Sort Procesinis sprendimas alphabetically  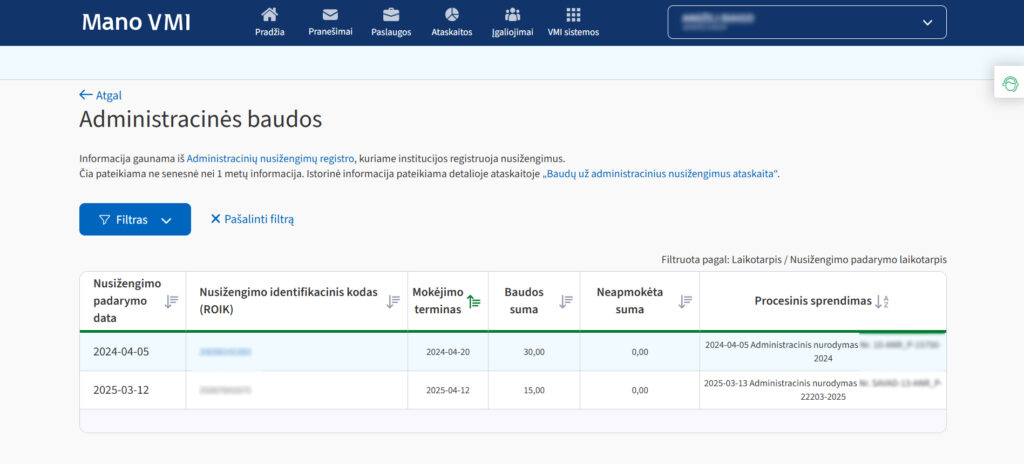pyautogui.click(x=882, y=301)
